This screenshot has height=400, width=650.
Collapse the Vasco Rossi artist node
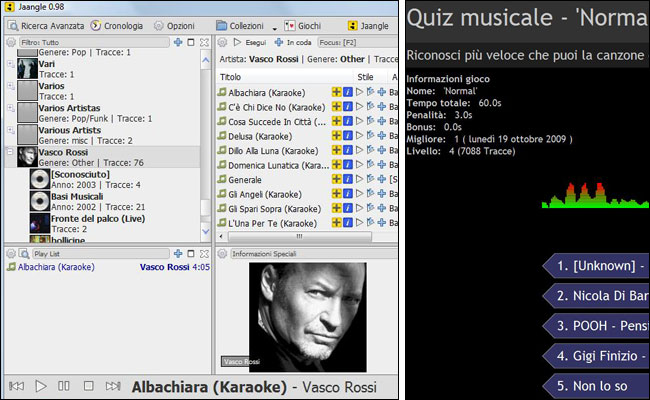click(10, 152)
